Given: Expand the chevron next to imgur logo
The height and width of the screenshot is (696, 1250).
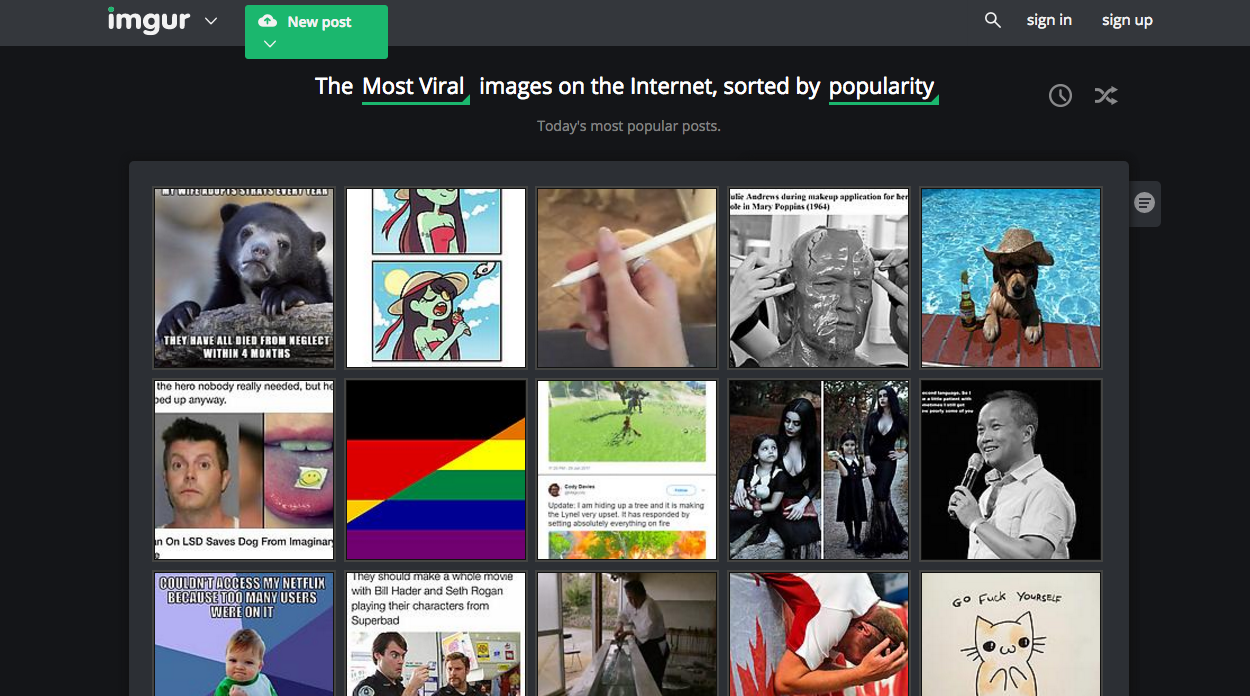Looking at the screenshot, I should coord(211,21).
